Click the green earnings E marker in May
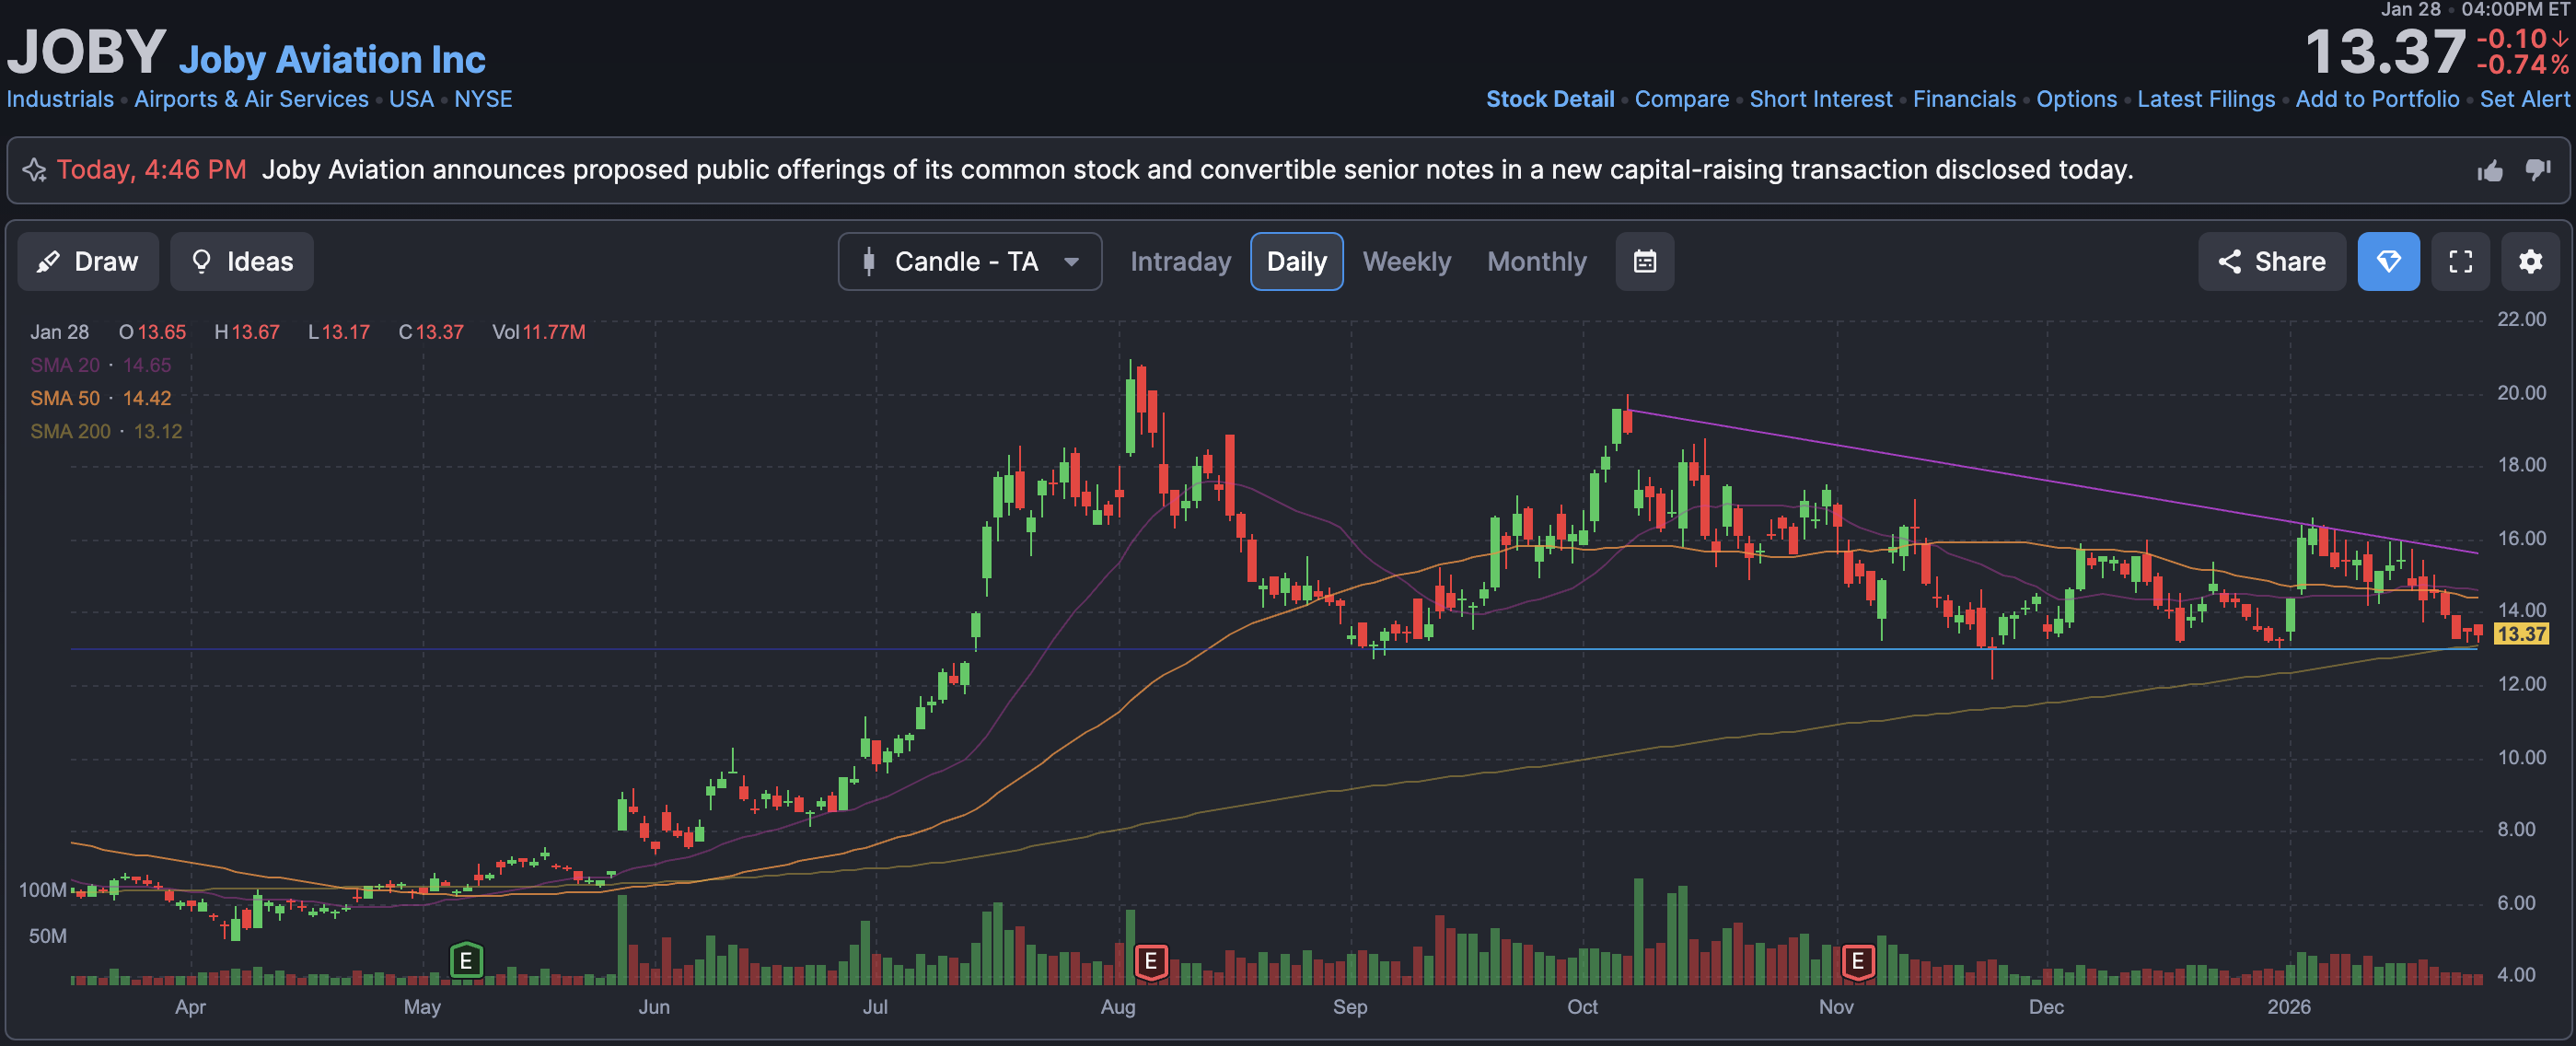Viewport: 2576px width, 1046px height. (x=466, y=961)
